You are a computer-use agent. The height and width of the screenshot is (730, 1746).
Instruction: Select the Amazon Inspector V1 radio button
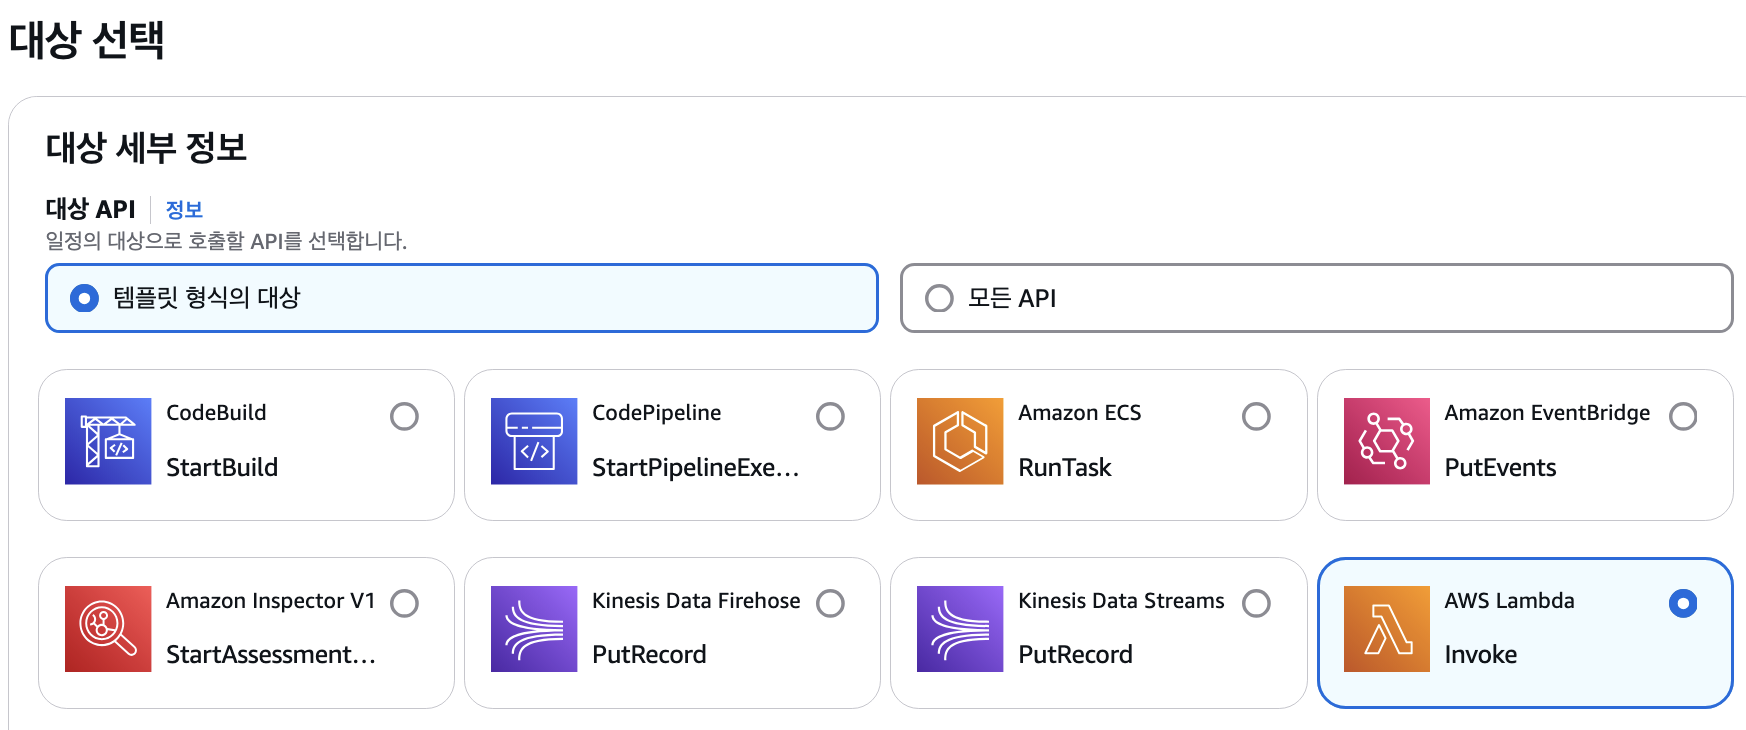(404, 603)
